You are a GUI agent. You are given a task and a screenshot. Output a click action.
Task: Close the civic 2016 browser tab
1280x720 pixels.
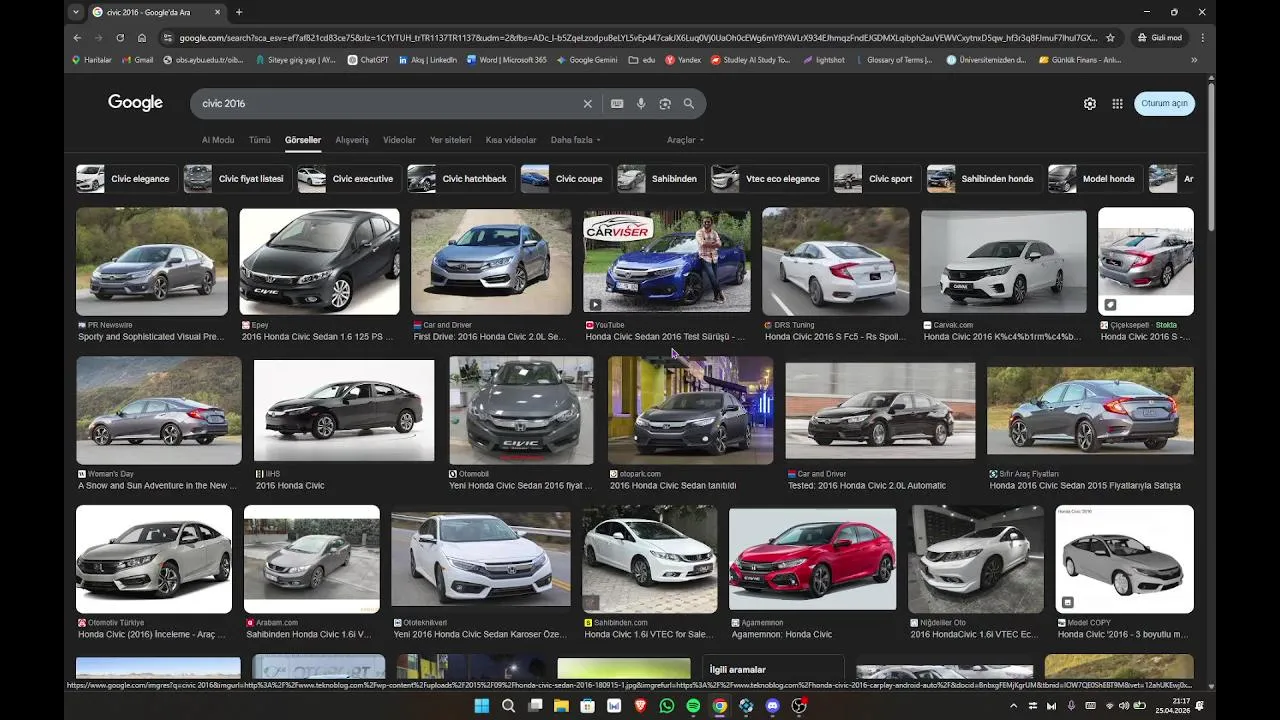[217, 12]
